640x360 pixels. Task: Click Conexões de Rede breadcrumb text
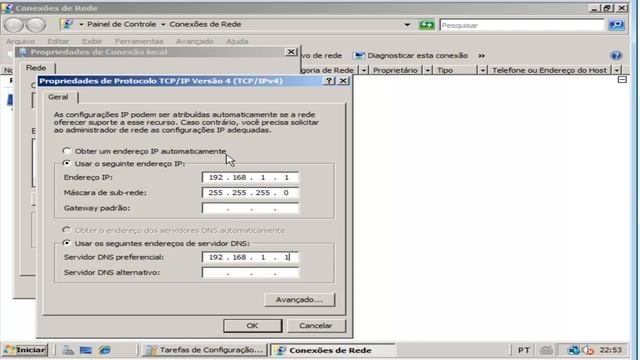tap(205, 24)
